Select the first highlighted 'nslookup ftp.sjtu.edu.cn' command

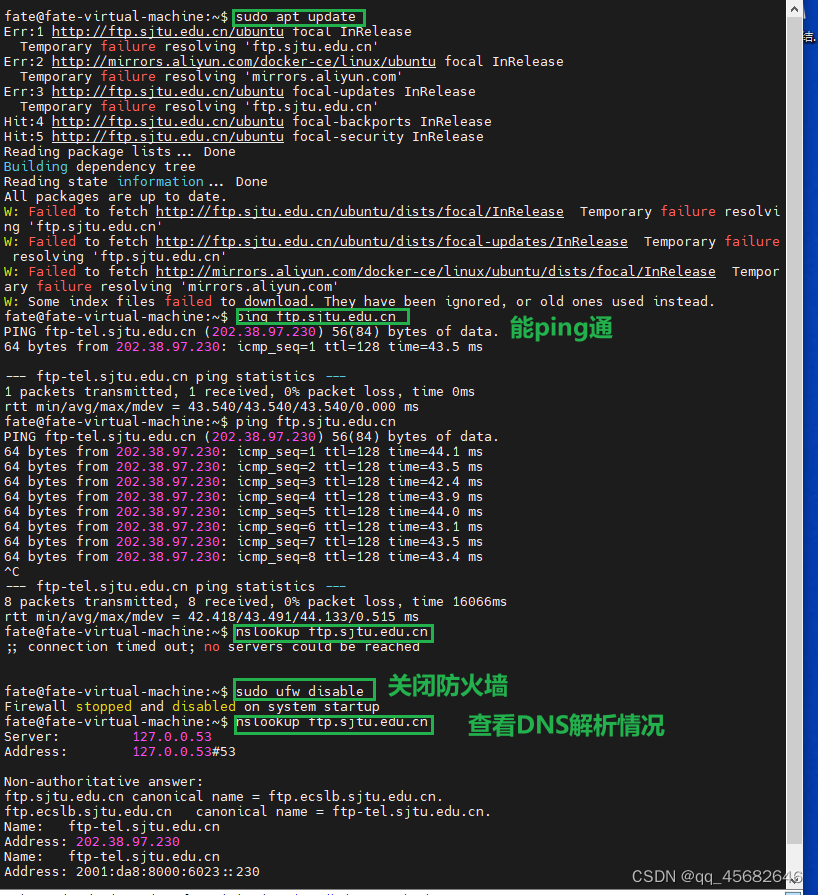[x=332, y=632]
